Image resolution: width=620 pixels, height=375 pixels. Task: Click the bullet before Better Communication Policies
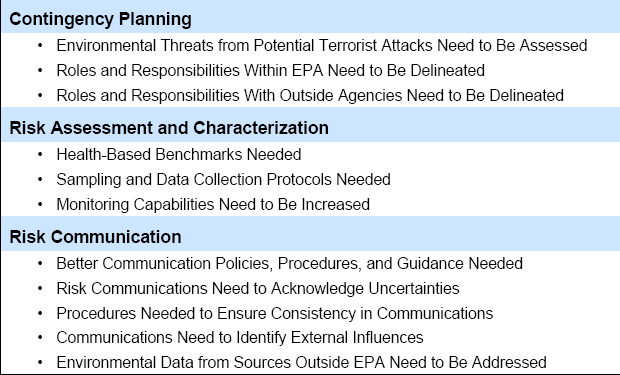[40, 263]
